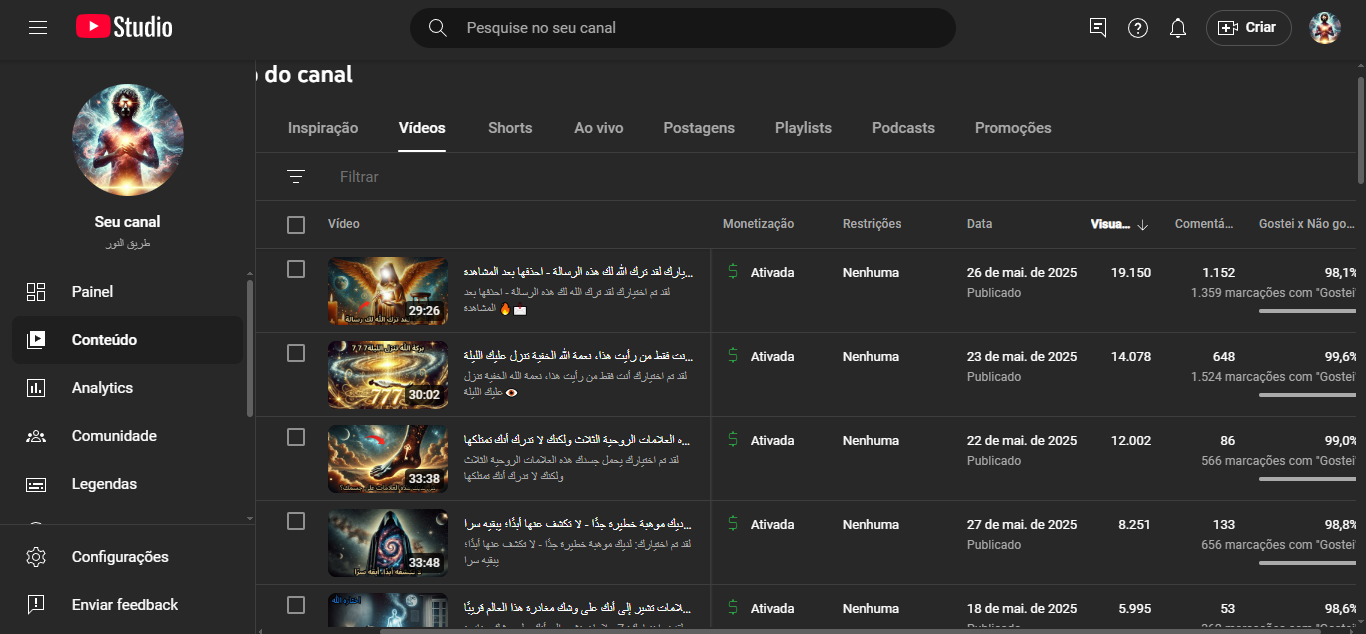
Task: Open the Ao vivo tab
Action: 599,128
